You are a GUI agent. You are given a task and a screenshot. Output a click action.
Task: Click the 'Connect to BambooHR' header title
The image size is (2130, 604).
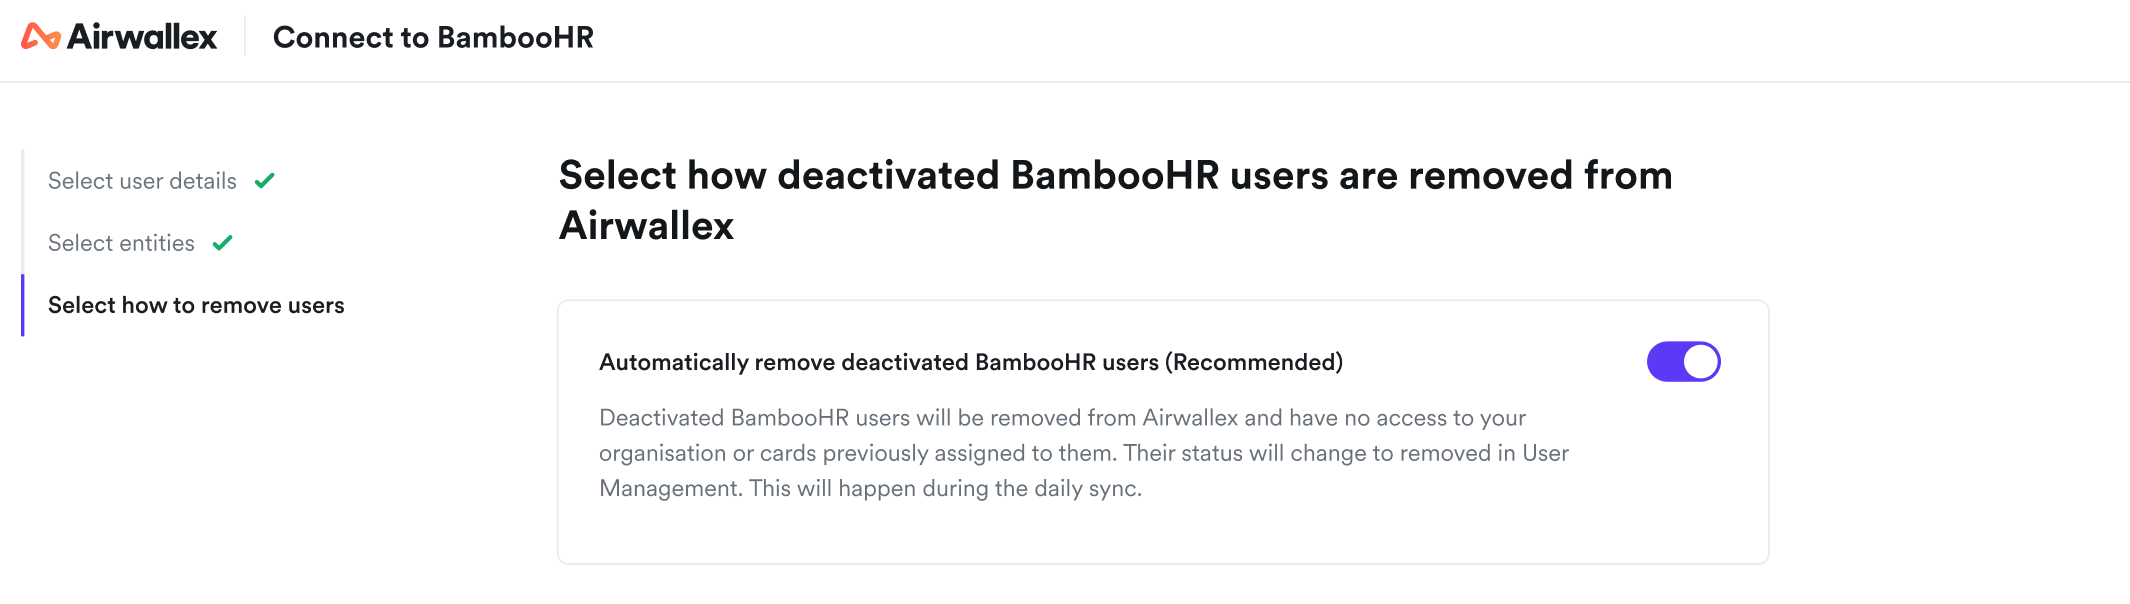tap(433, 37)
